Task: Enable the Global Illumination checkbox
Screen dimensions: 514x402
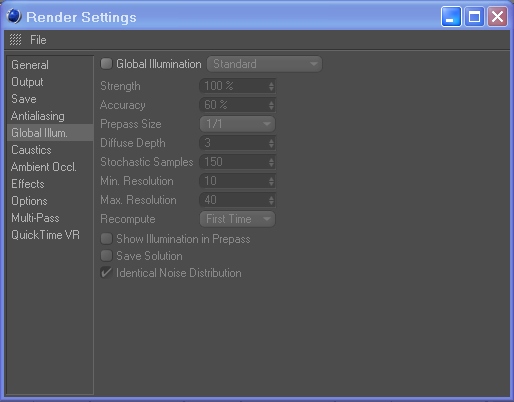Action: tap(106, 64)
